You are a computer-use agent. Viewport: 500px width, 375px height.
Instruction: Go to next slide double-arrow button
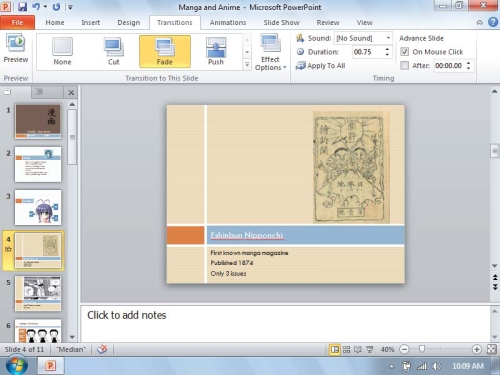(495, 287)
